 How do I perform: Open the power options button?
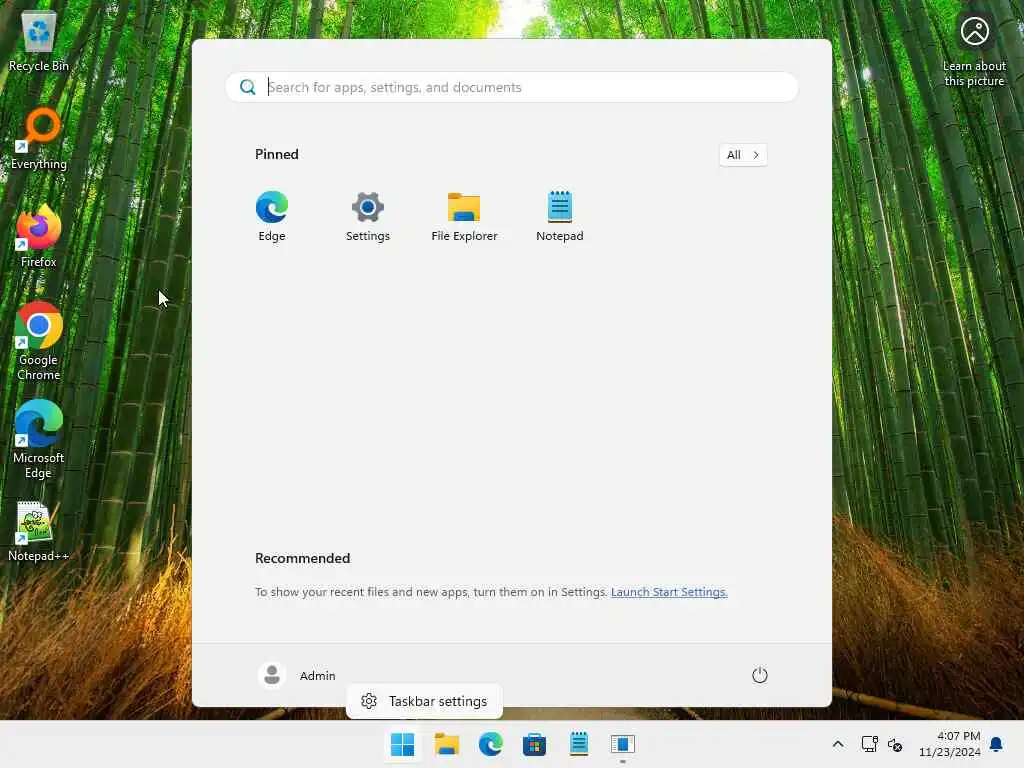[760, 675]
